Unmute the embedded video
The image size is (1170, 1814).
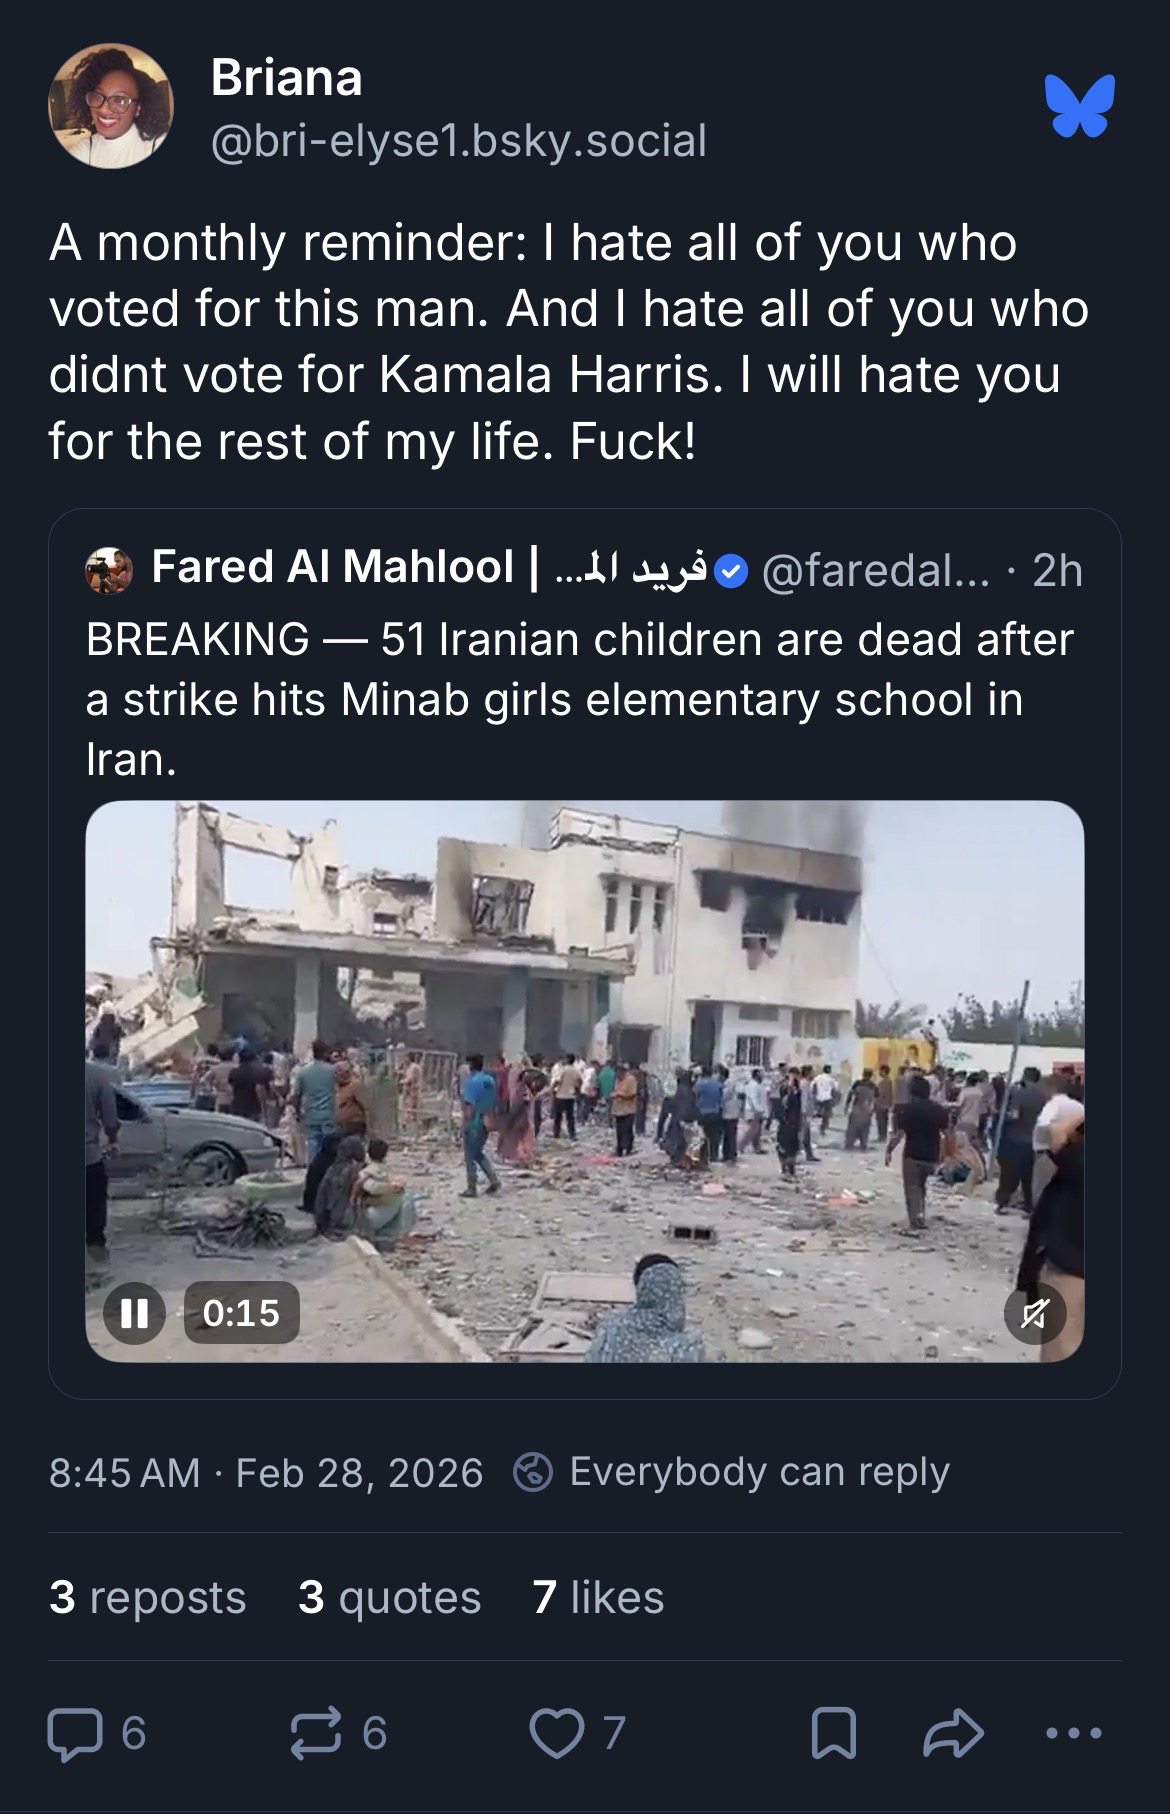pos(1034,1312)
